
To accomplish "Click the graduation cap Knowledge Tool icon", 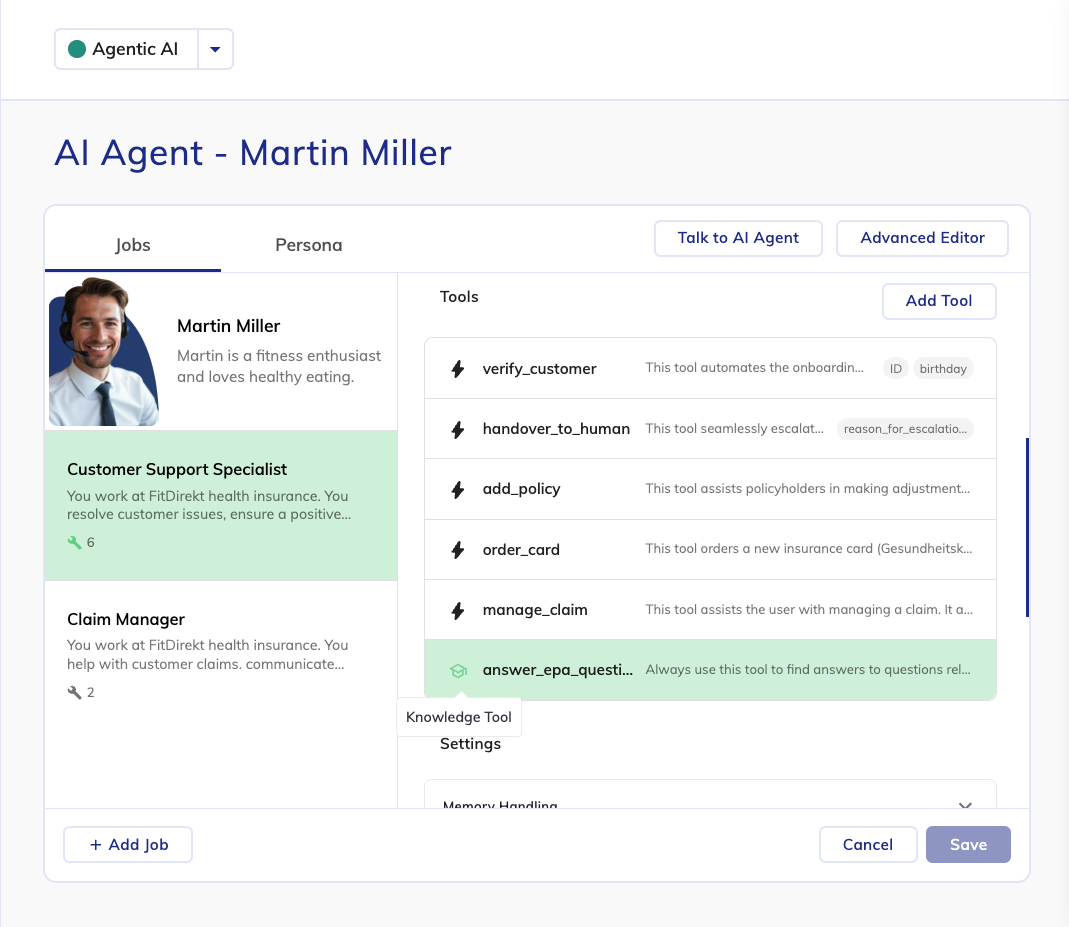I will tap(458, 670).
